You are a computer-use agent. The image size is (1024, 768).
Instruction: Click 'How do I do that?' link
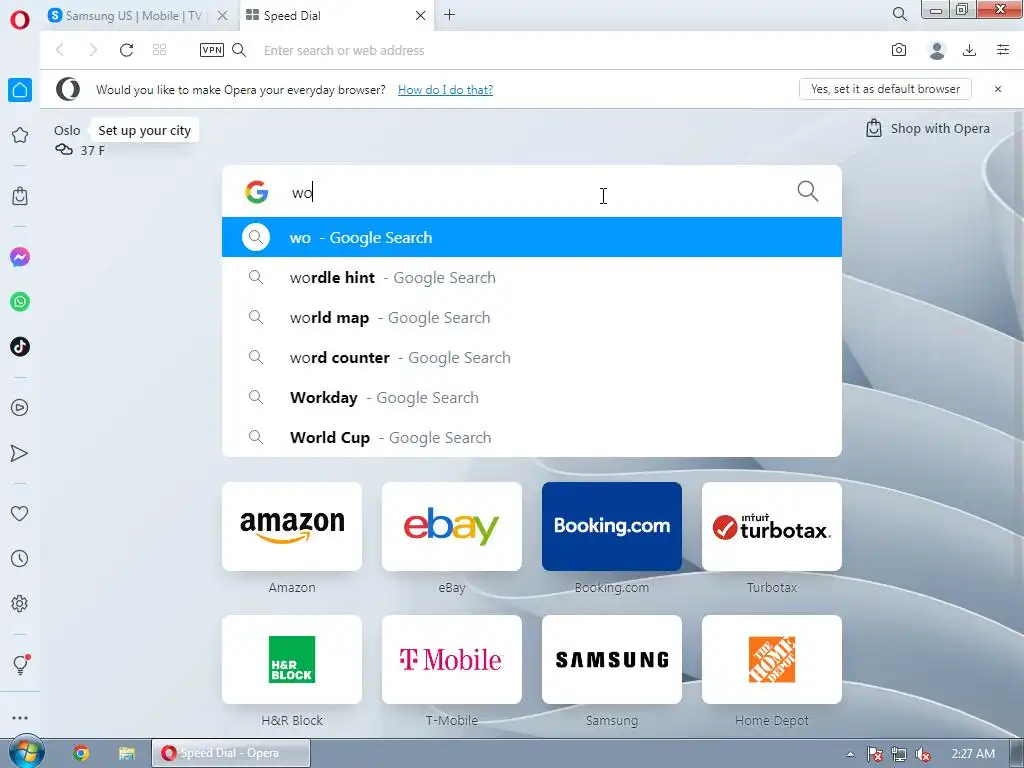445,89
